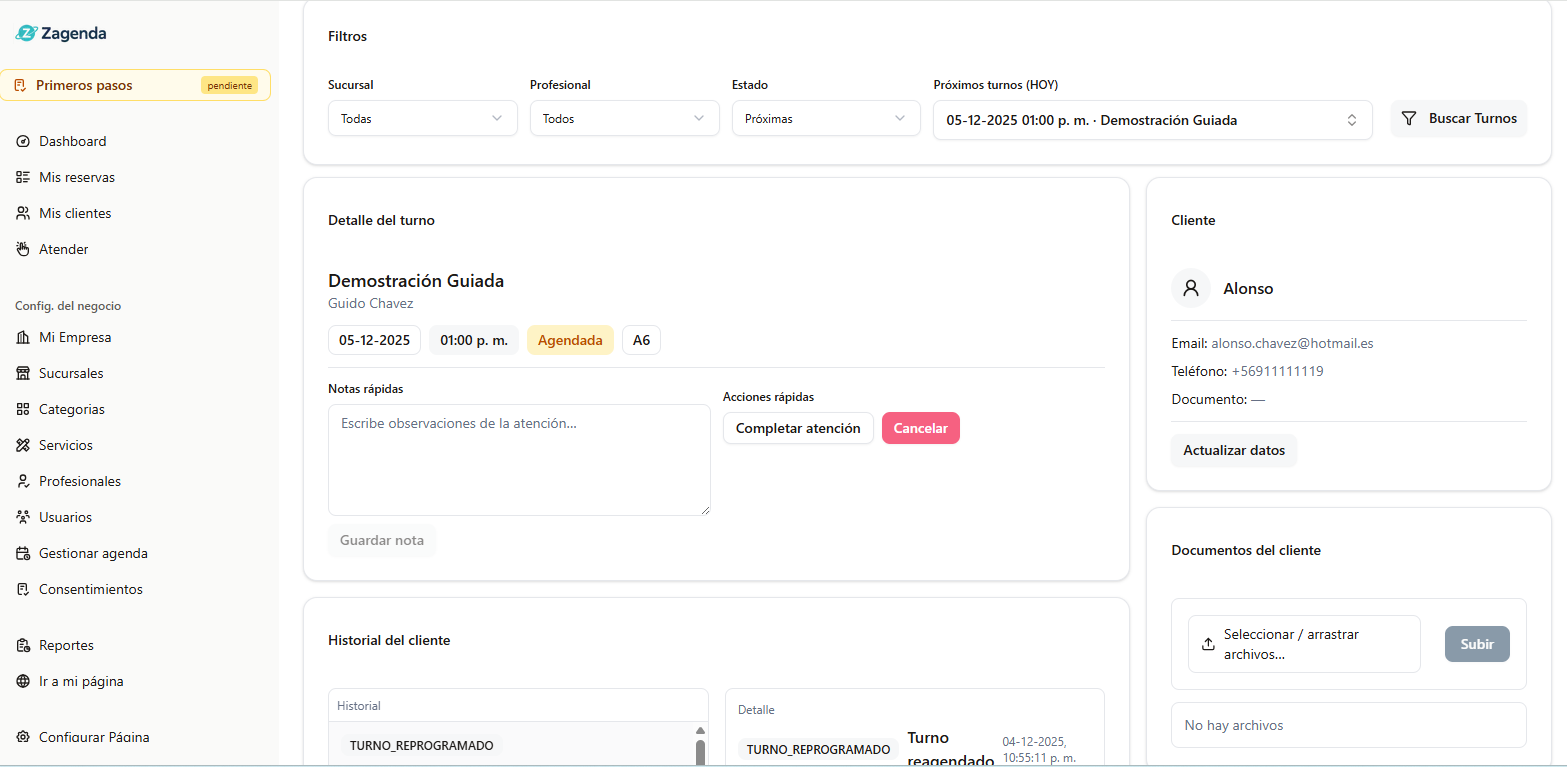Click the Demostración Guiada heading
The width and height of the screenshot is (1567, 767).
click(416, 281)
